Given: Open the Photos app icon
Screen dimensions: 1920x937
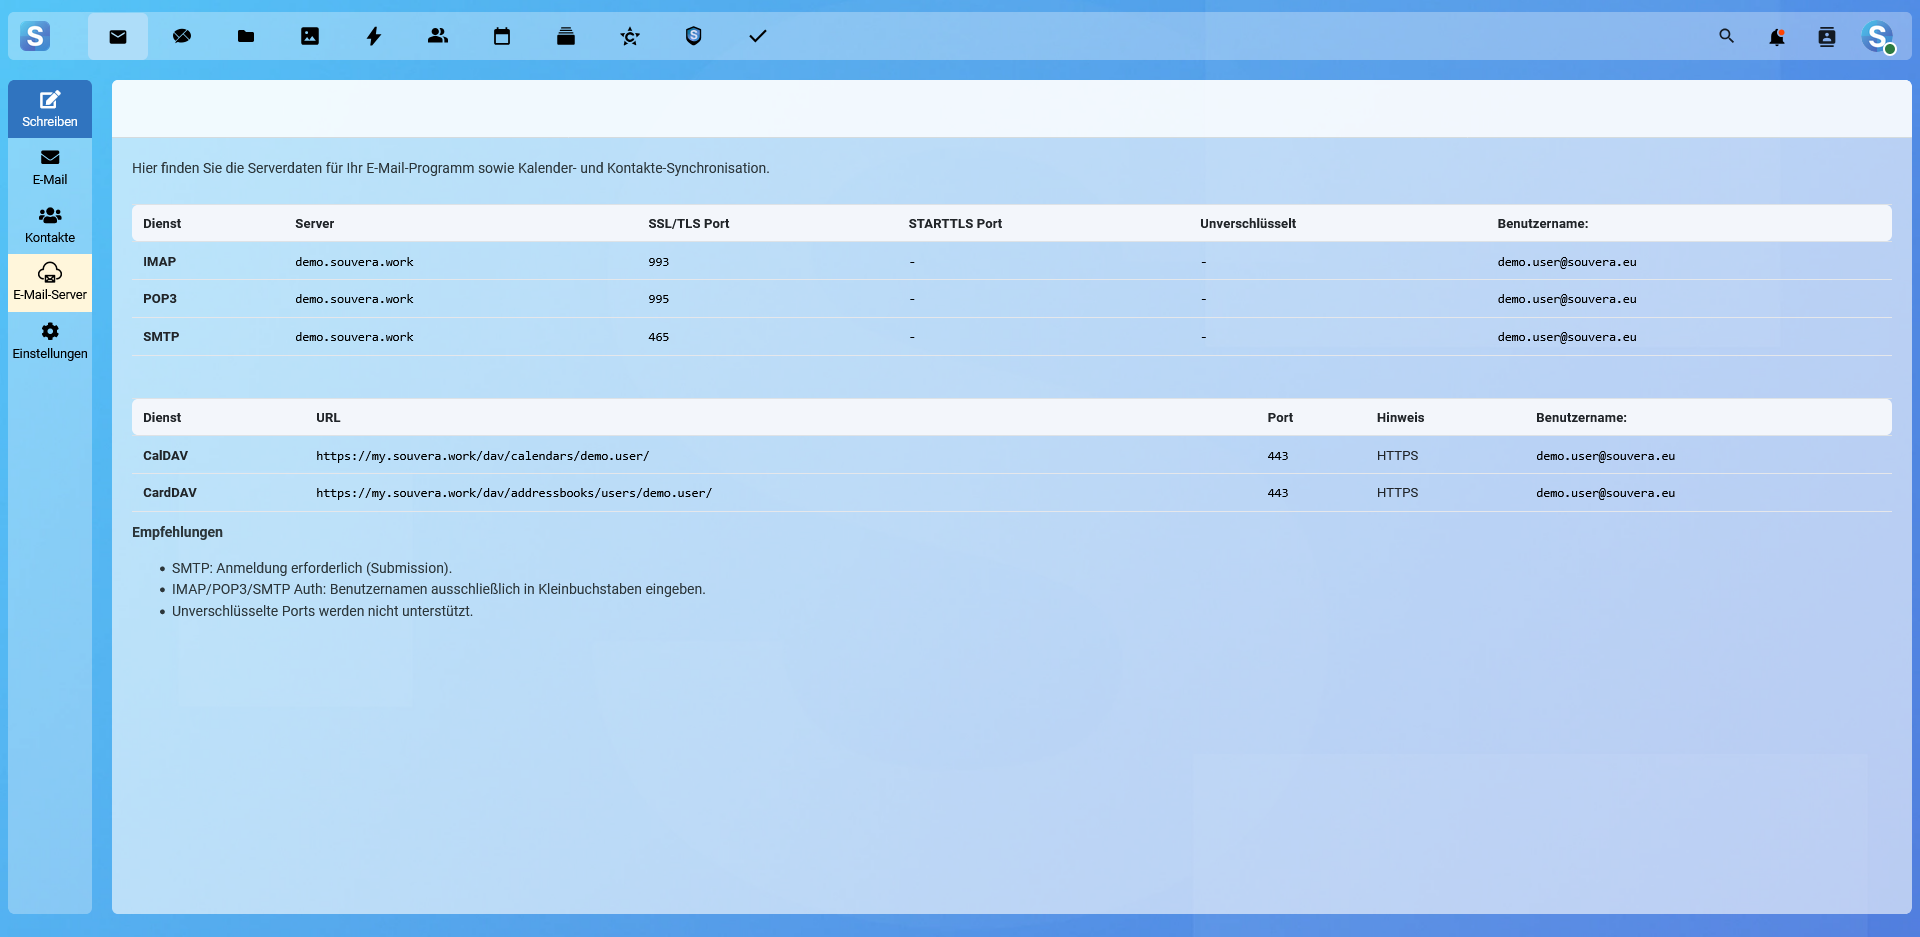Looking at the screenshot, I should (310, 37).
